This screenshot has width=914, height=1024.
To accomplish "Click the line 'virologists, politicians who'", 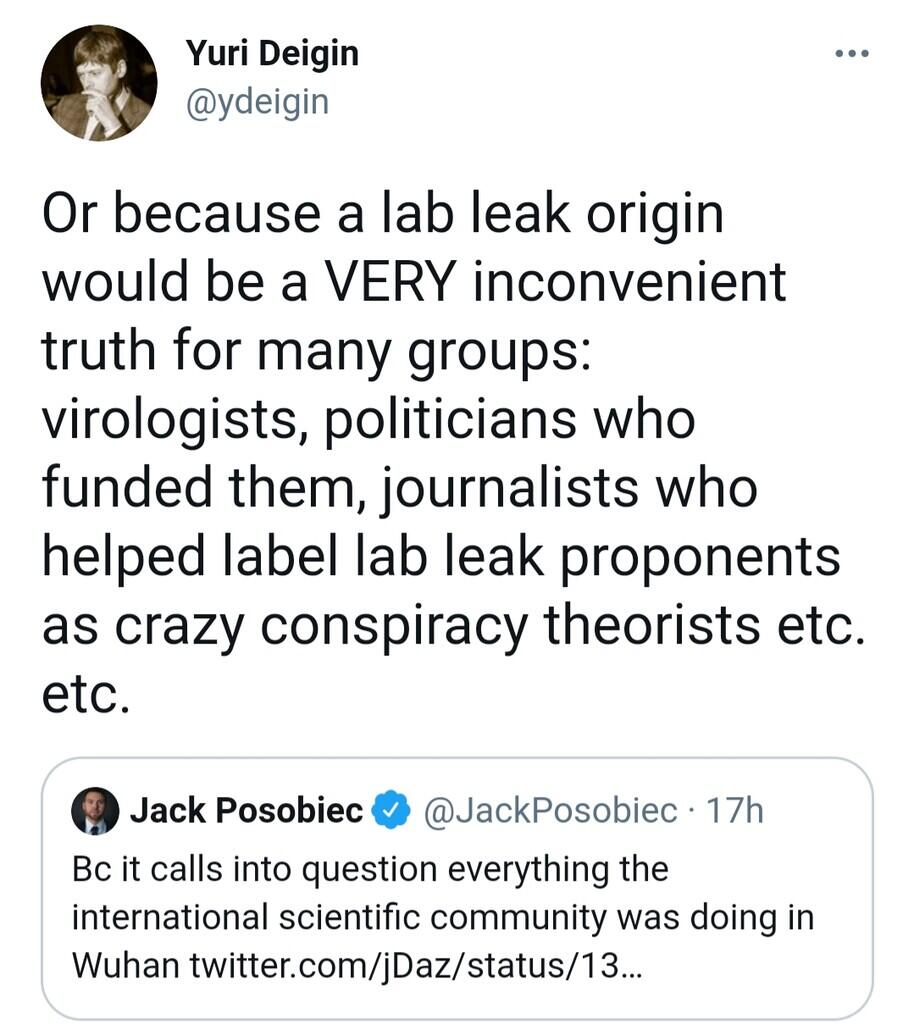I will [369, 420].
